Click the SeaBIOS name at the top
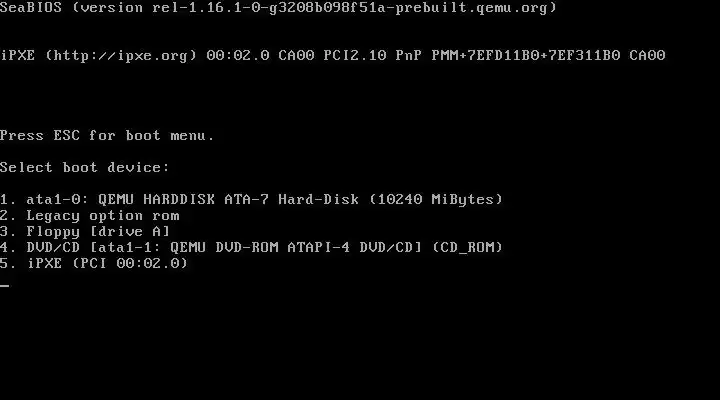 click(31, 8)
